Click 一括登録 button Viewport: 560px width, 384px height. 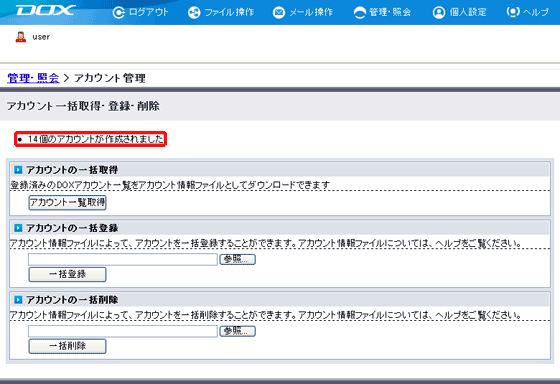(x=67, y=274)
